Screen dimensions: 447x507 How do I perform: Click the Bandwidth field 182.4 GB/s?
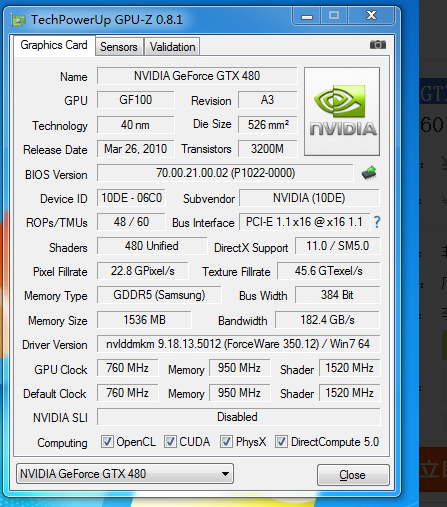point(327,320)
